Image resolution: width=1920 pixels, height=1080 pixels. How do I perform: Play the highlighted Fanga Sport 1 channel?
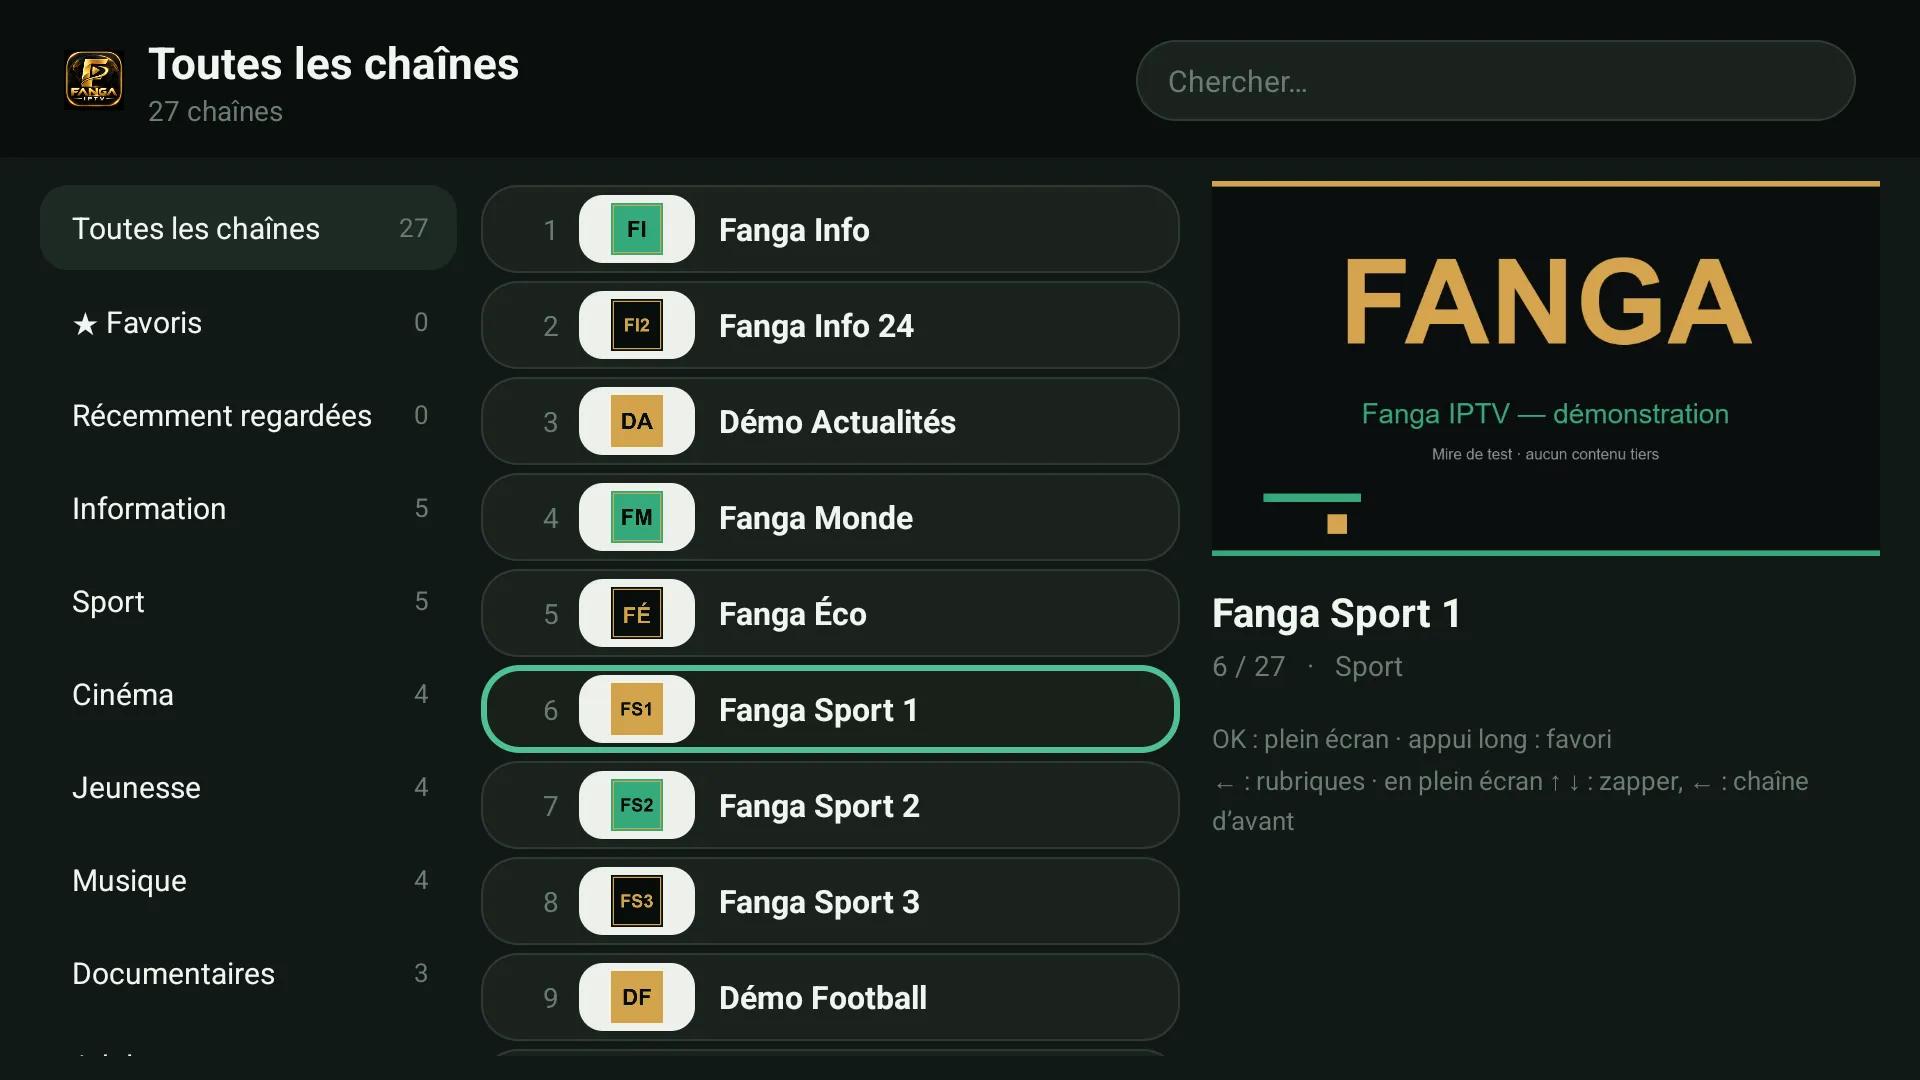pyautogui.click(x=830, y=709)
